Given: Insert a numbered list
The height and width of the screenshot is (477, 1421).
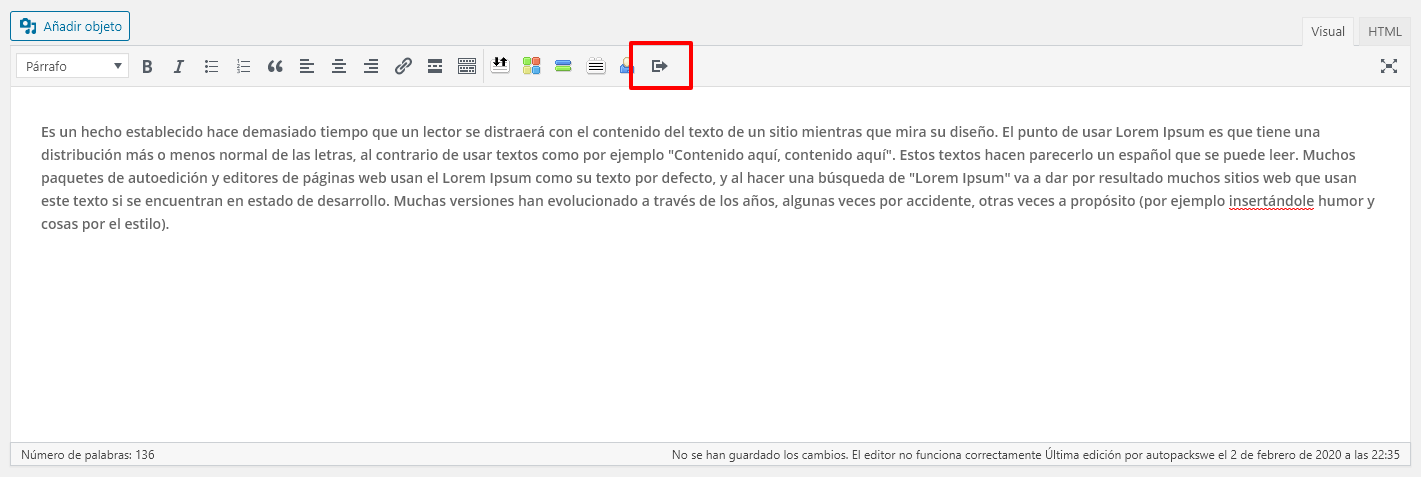Looking at the screenshot, I should 243,67.
